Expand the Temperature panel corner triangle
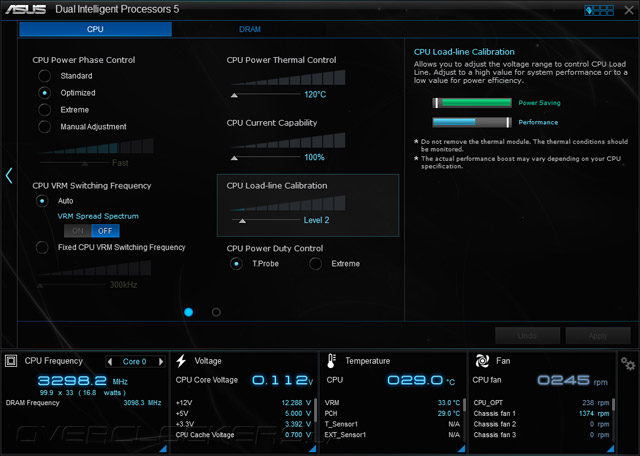The height and width of the screenshot is (456, 640). 462,448
